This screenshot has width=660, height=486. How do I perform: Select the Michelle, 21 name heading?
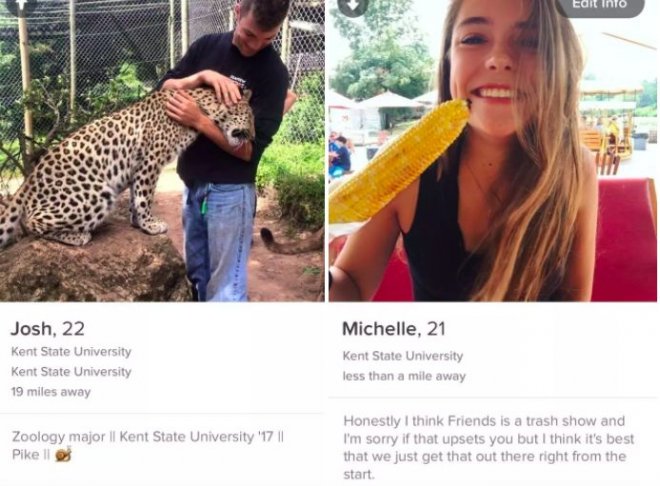(394, 329)
